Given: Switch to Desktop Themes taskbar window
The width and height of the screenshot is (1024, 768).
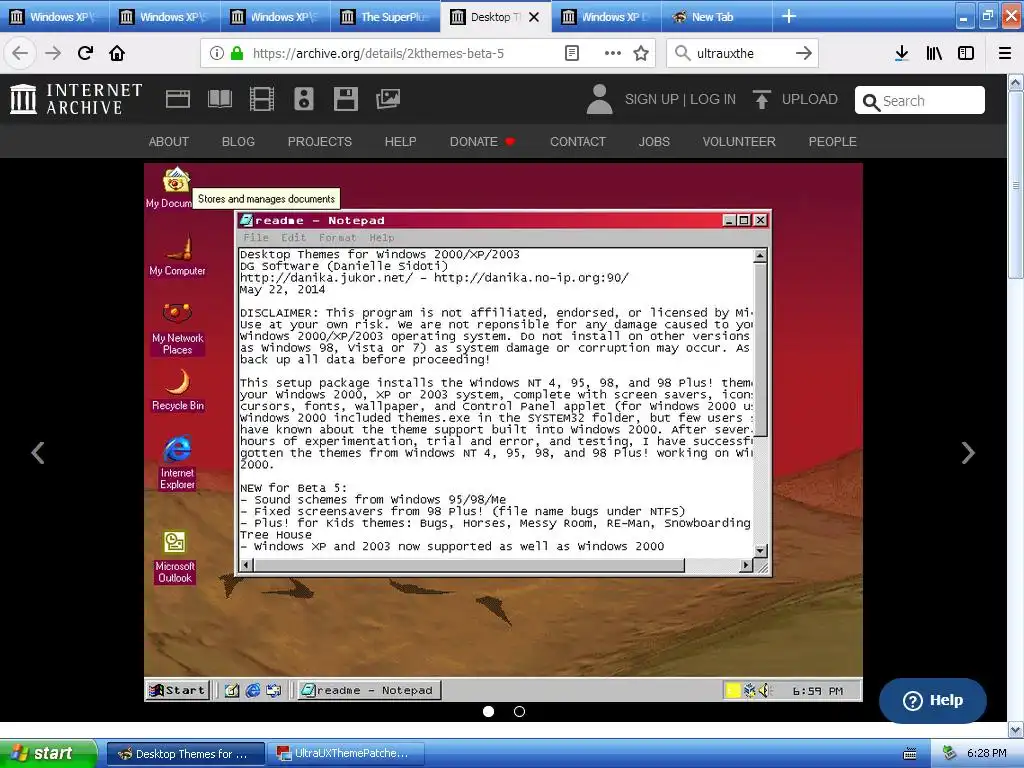Looking at the screenshot, I should (x=186, y=754).
